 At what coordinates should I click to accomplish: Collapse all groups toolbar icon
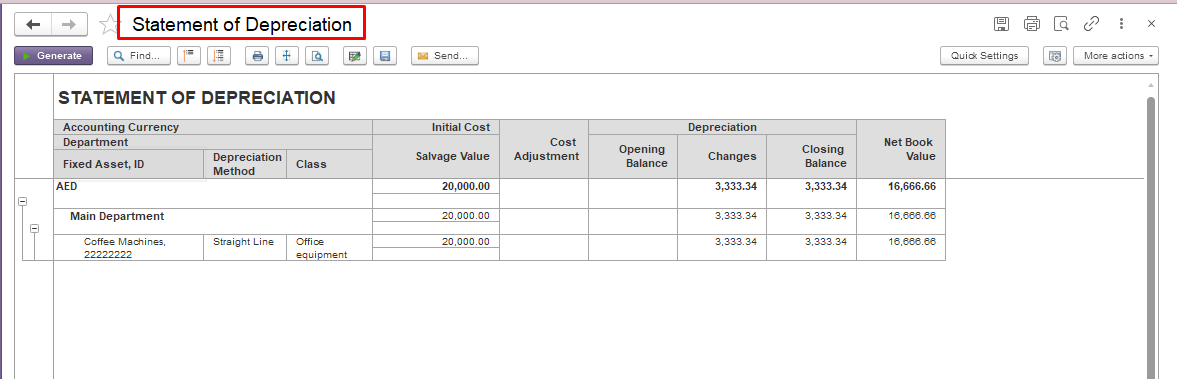coord(188,56)
